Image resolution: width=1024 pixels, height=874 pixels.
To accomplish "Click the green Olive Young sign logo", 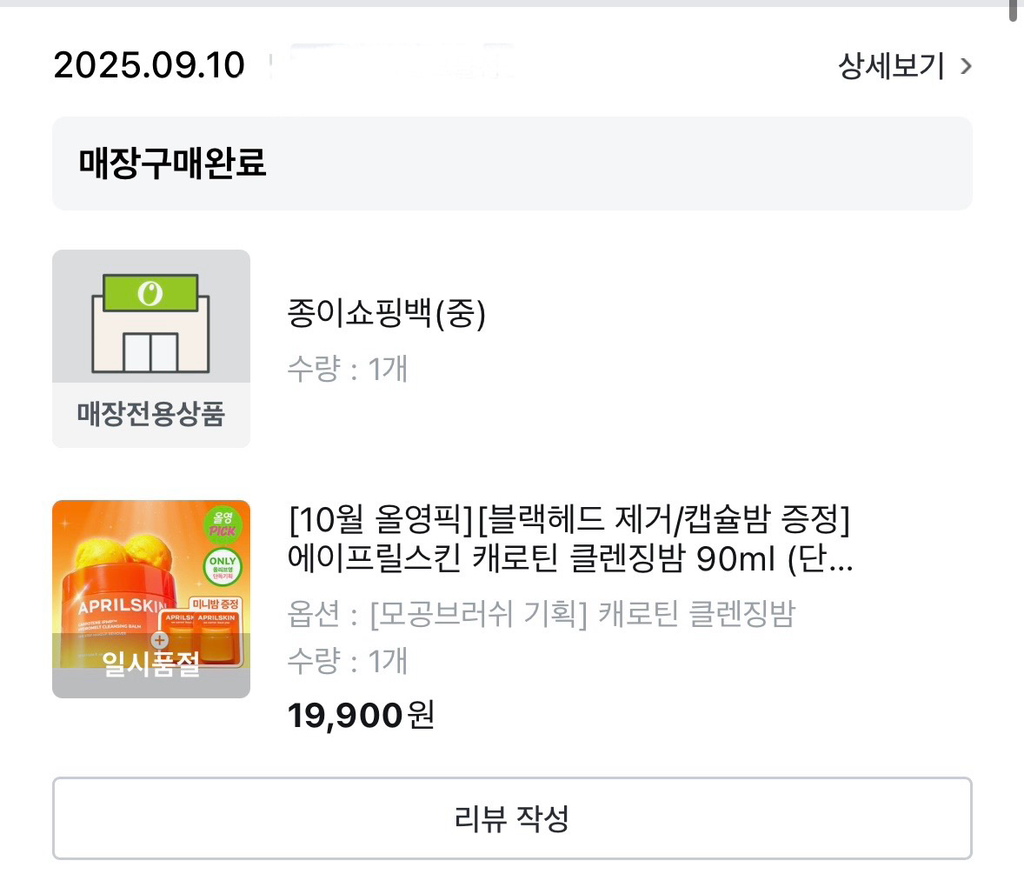I will pyautogui.click(x=151, y=293).
